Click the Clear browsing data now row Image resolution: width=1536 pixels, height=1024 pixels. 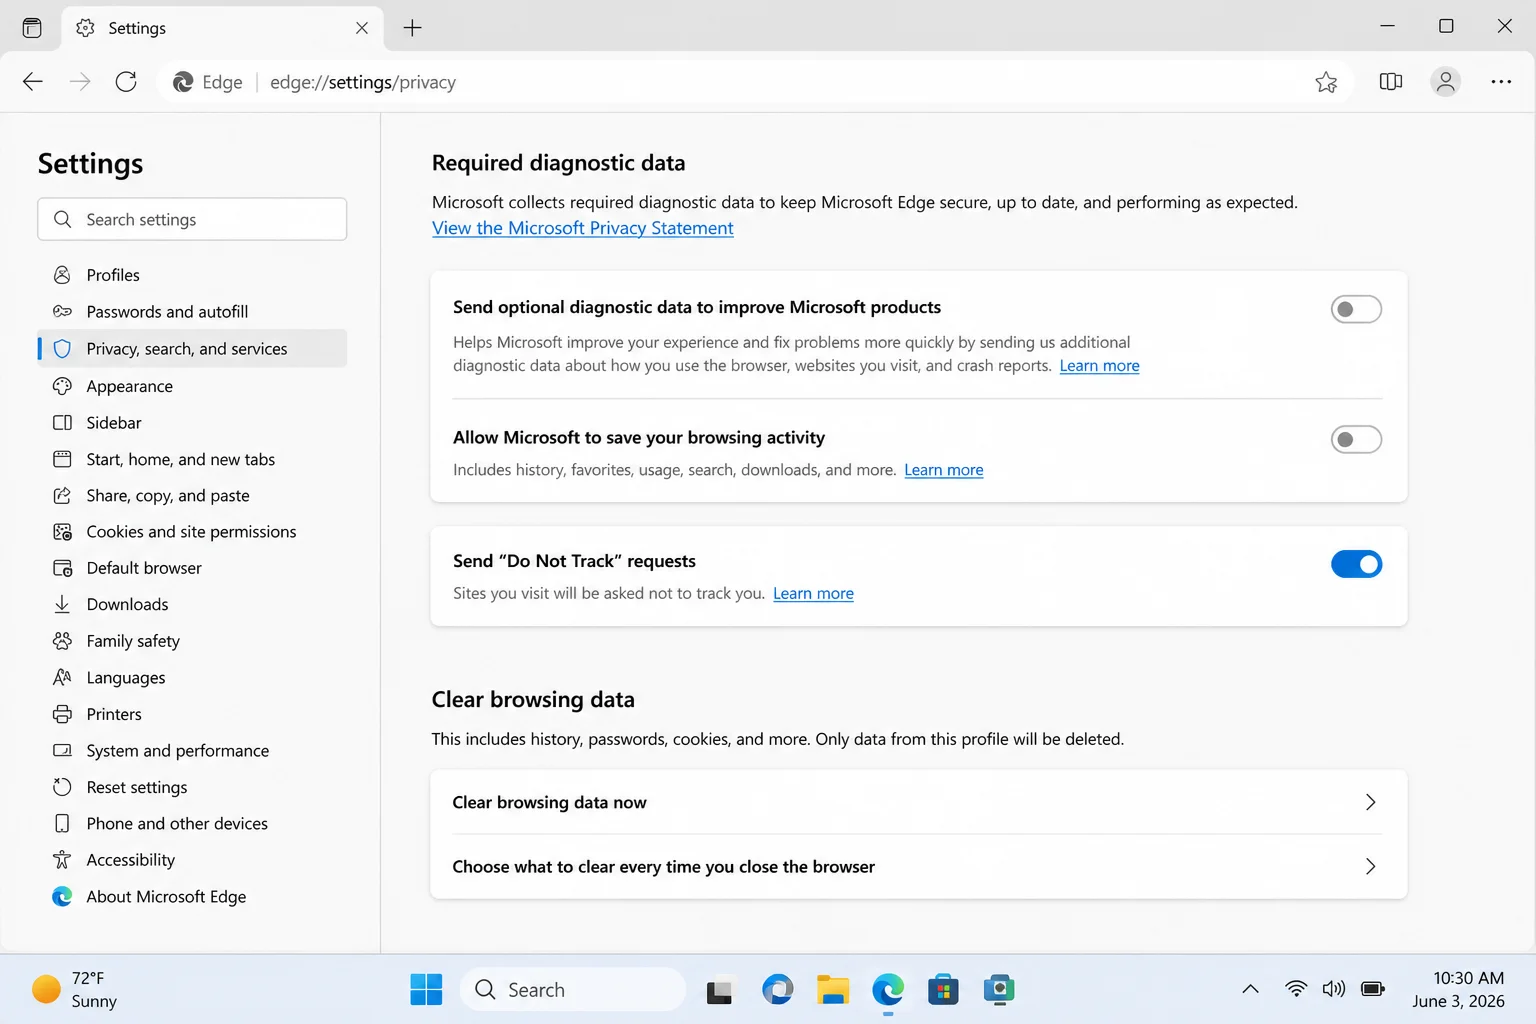pos(918,802)
